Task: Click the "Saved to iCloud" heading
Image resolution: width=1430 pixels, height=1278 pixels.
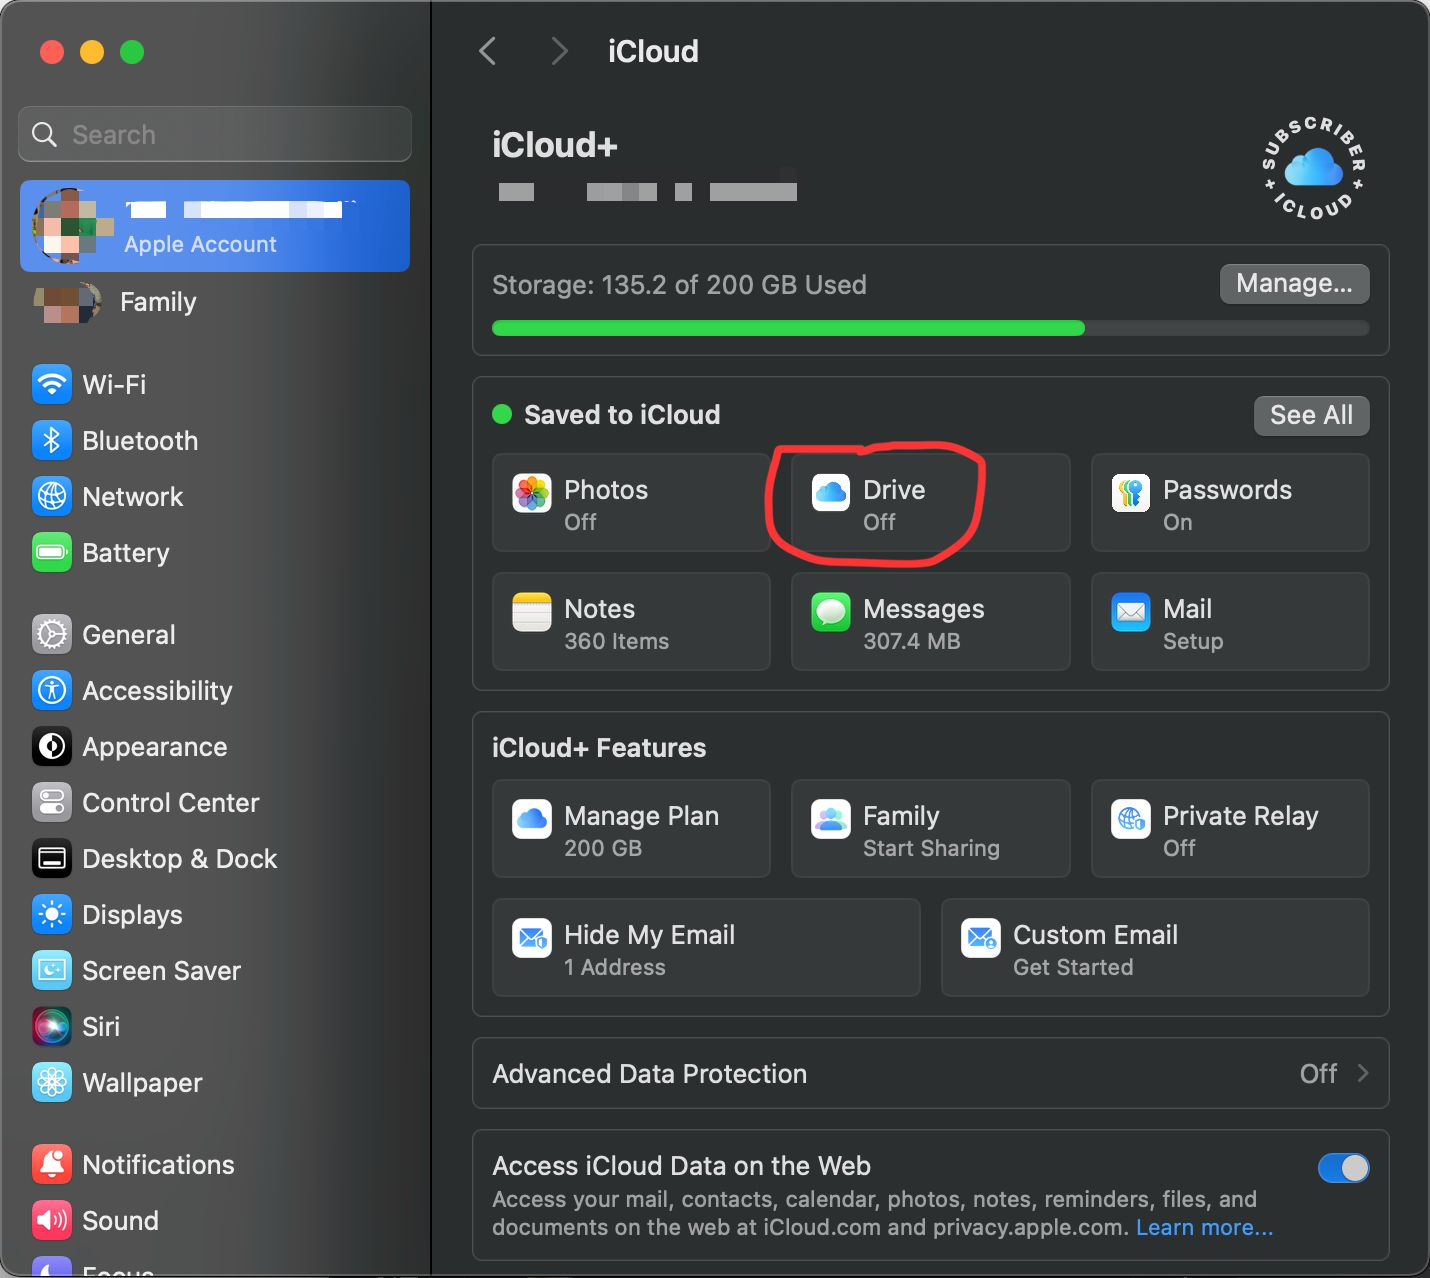Action: tap(622, 415)
